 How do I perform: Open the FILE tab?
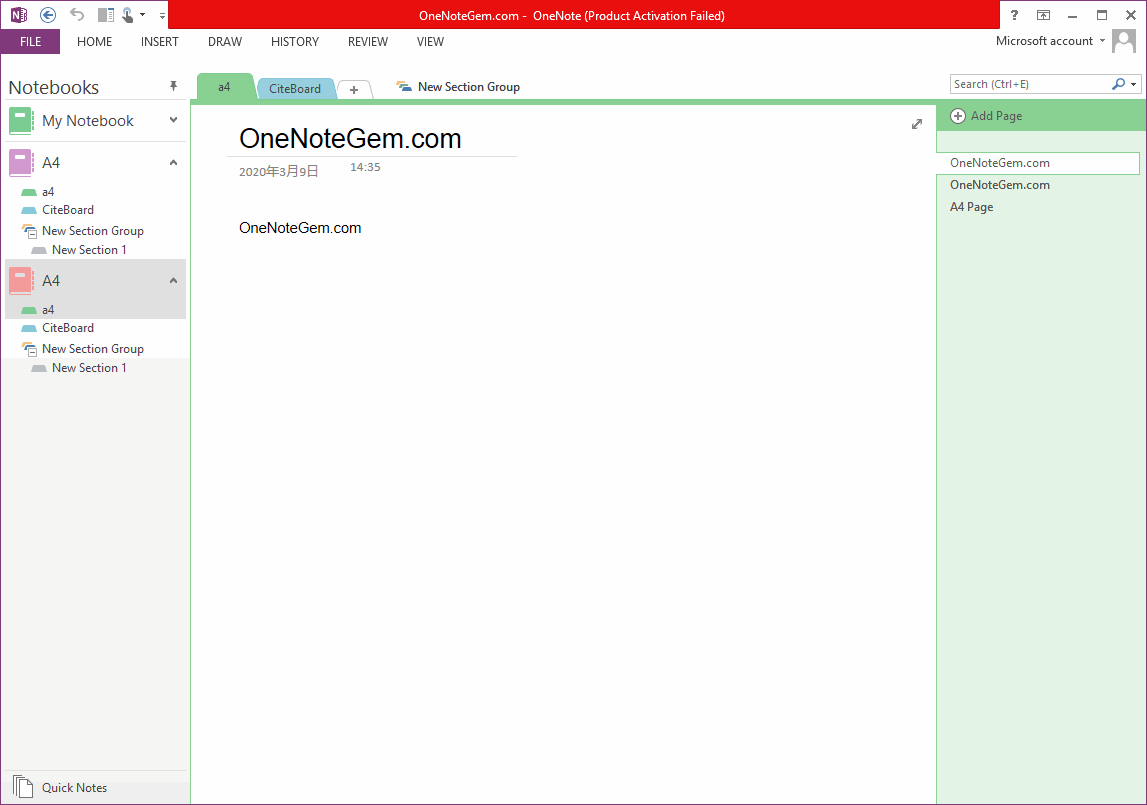coord(31,42)
